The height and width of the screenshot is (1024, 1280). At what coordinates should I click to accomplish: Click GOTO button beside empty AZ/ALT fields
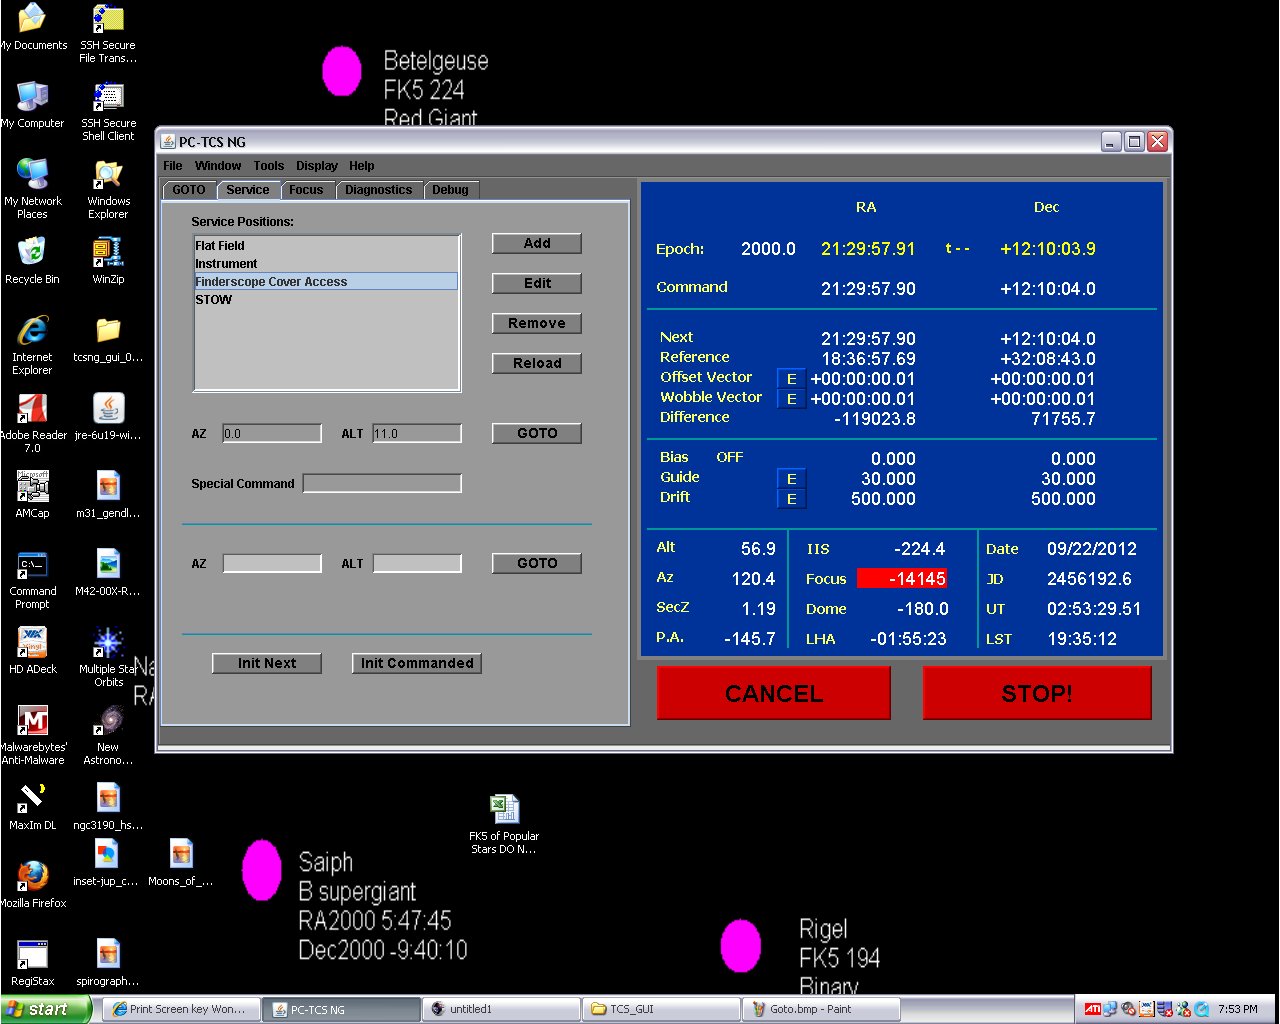[537, 563]
